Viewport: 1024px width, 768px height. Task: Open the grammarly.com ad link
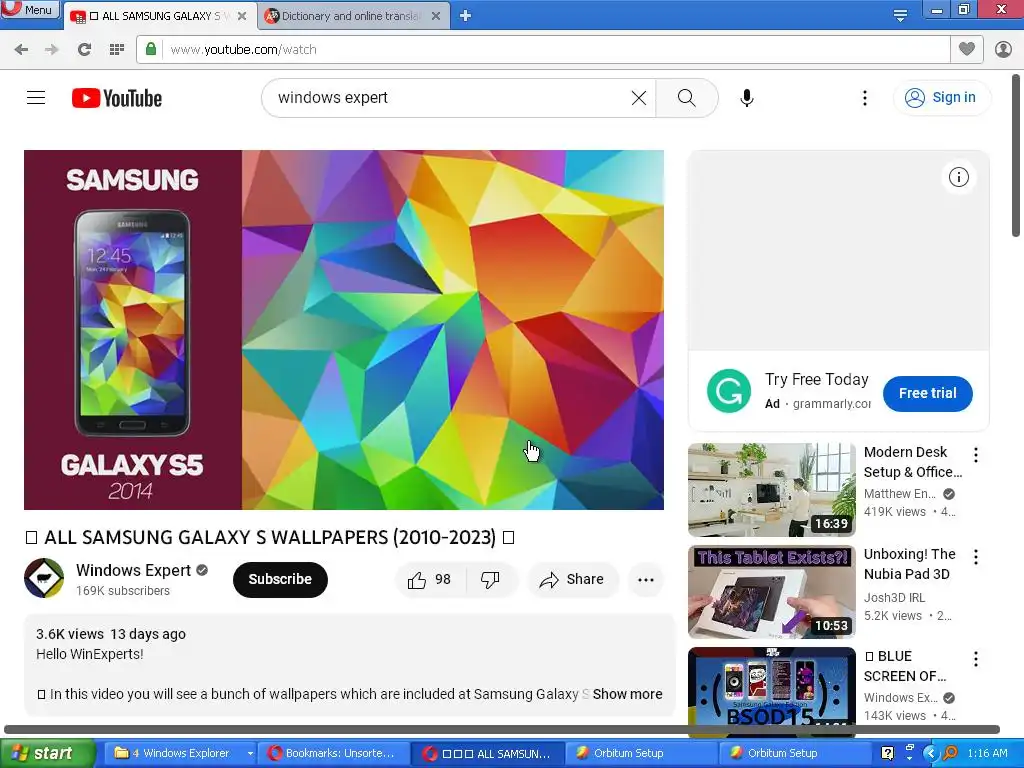pyautogui.click(x=831, y=404)
